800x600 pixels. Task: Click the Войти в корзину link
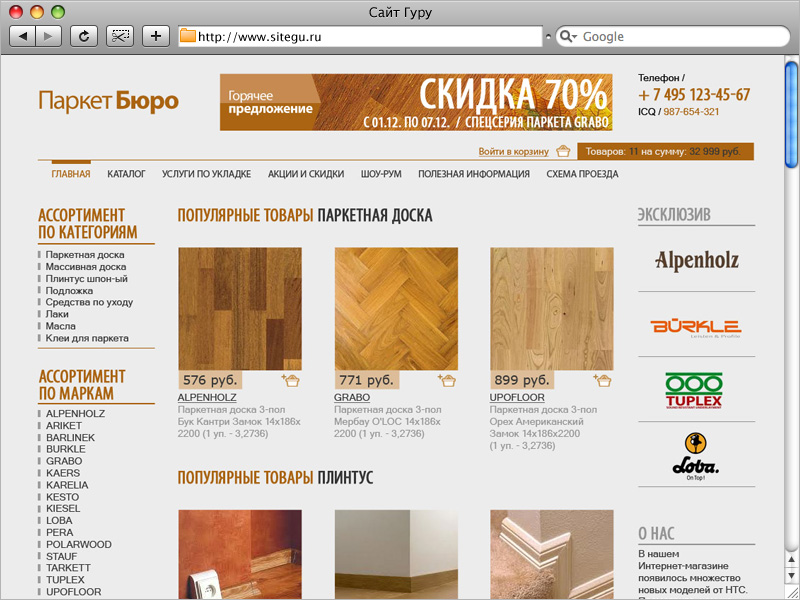tap(513, 152)
